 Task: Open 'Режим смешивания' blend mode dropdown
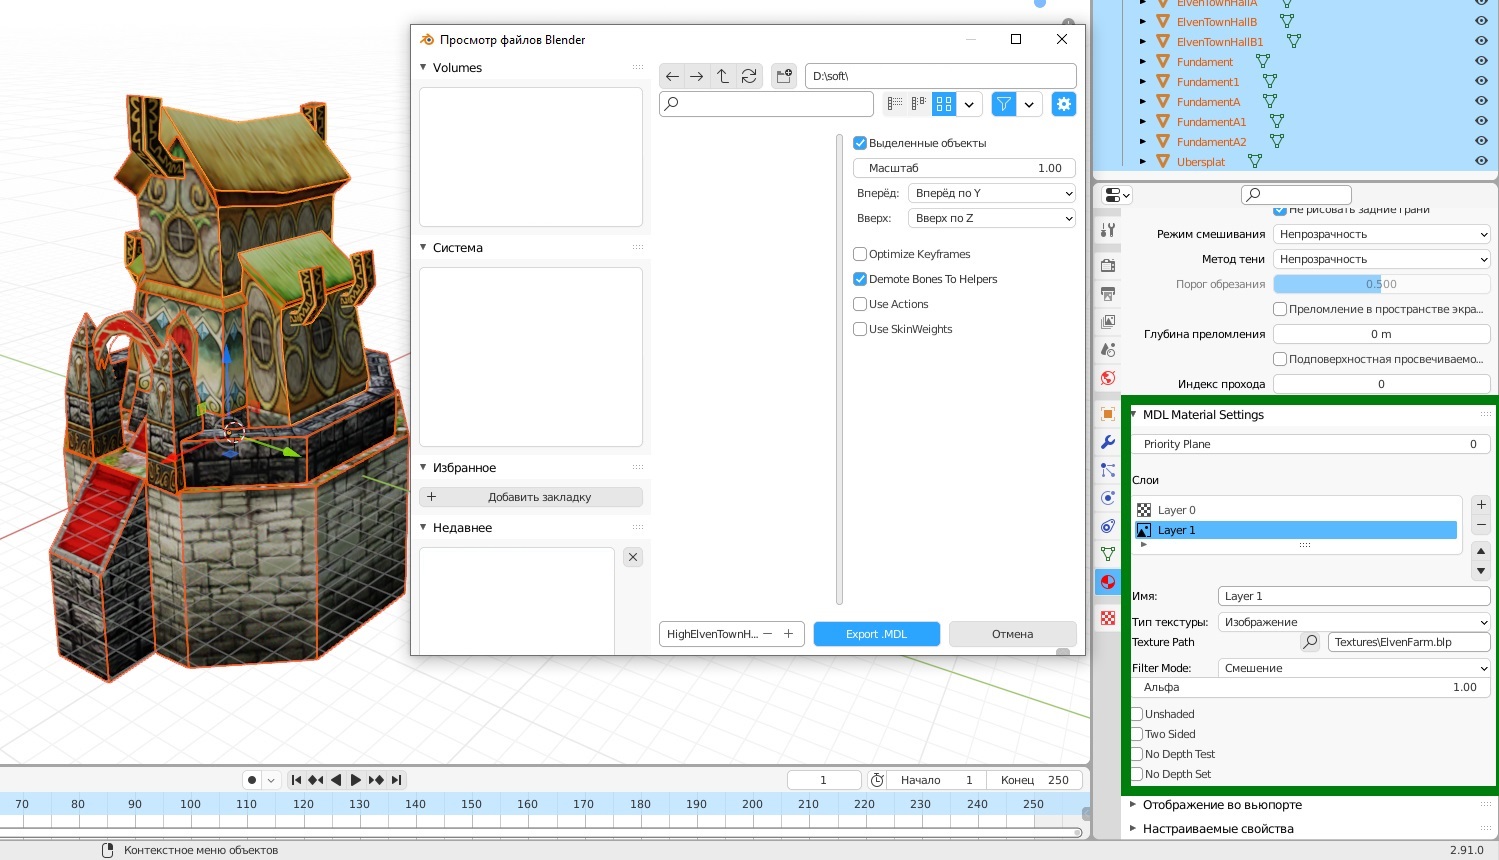click(1382, 234)
